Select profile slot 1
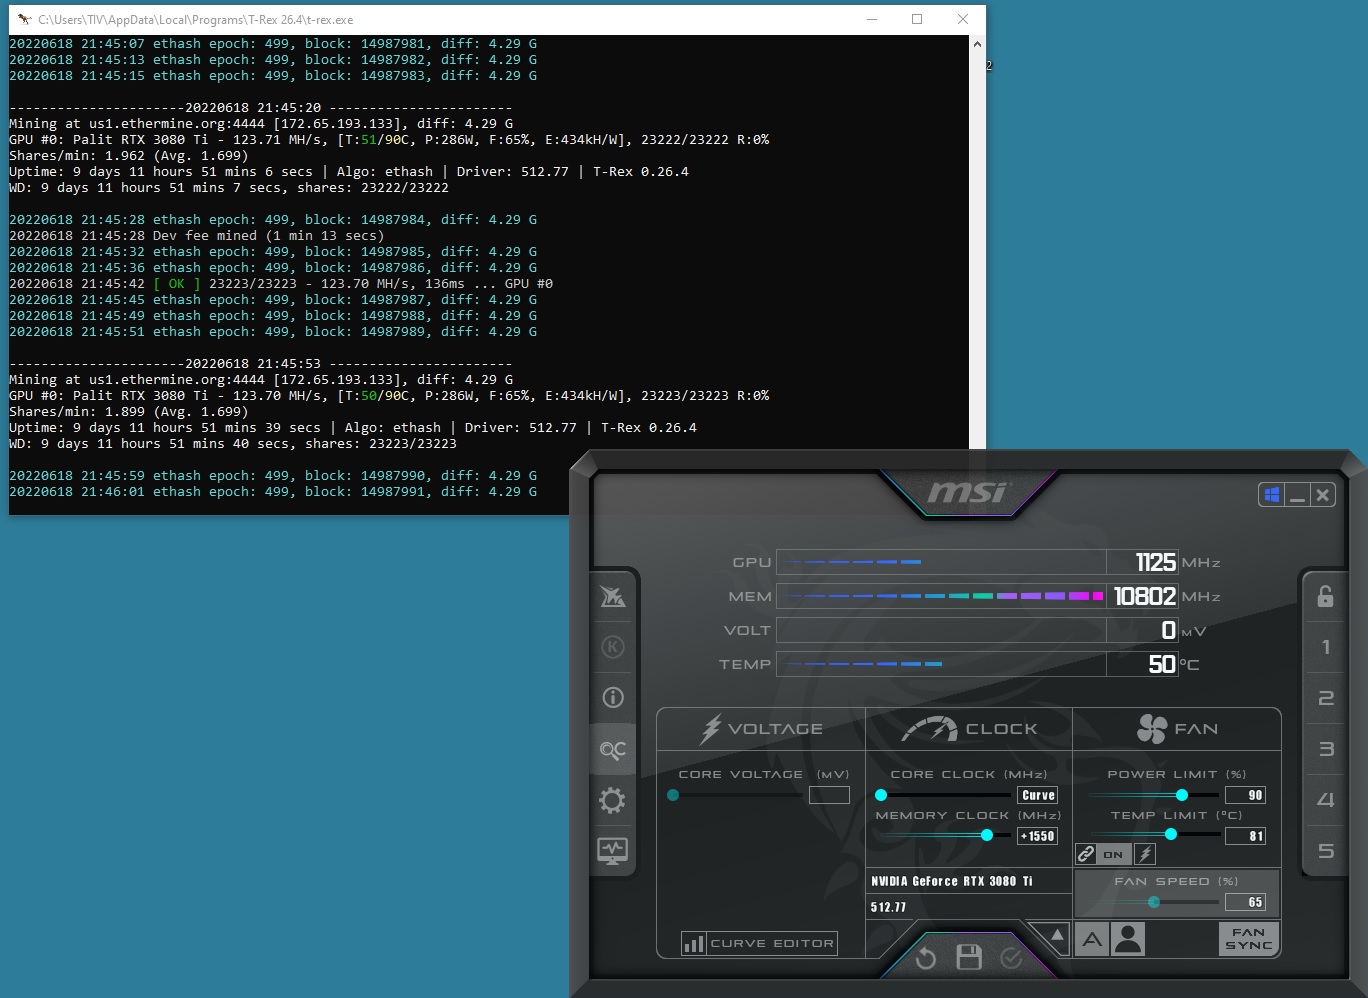The width and height of the screenshot is (1368, 998). coord(1326,647)
